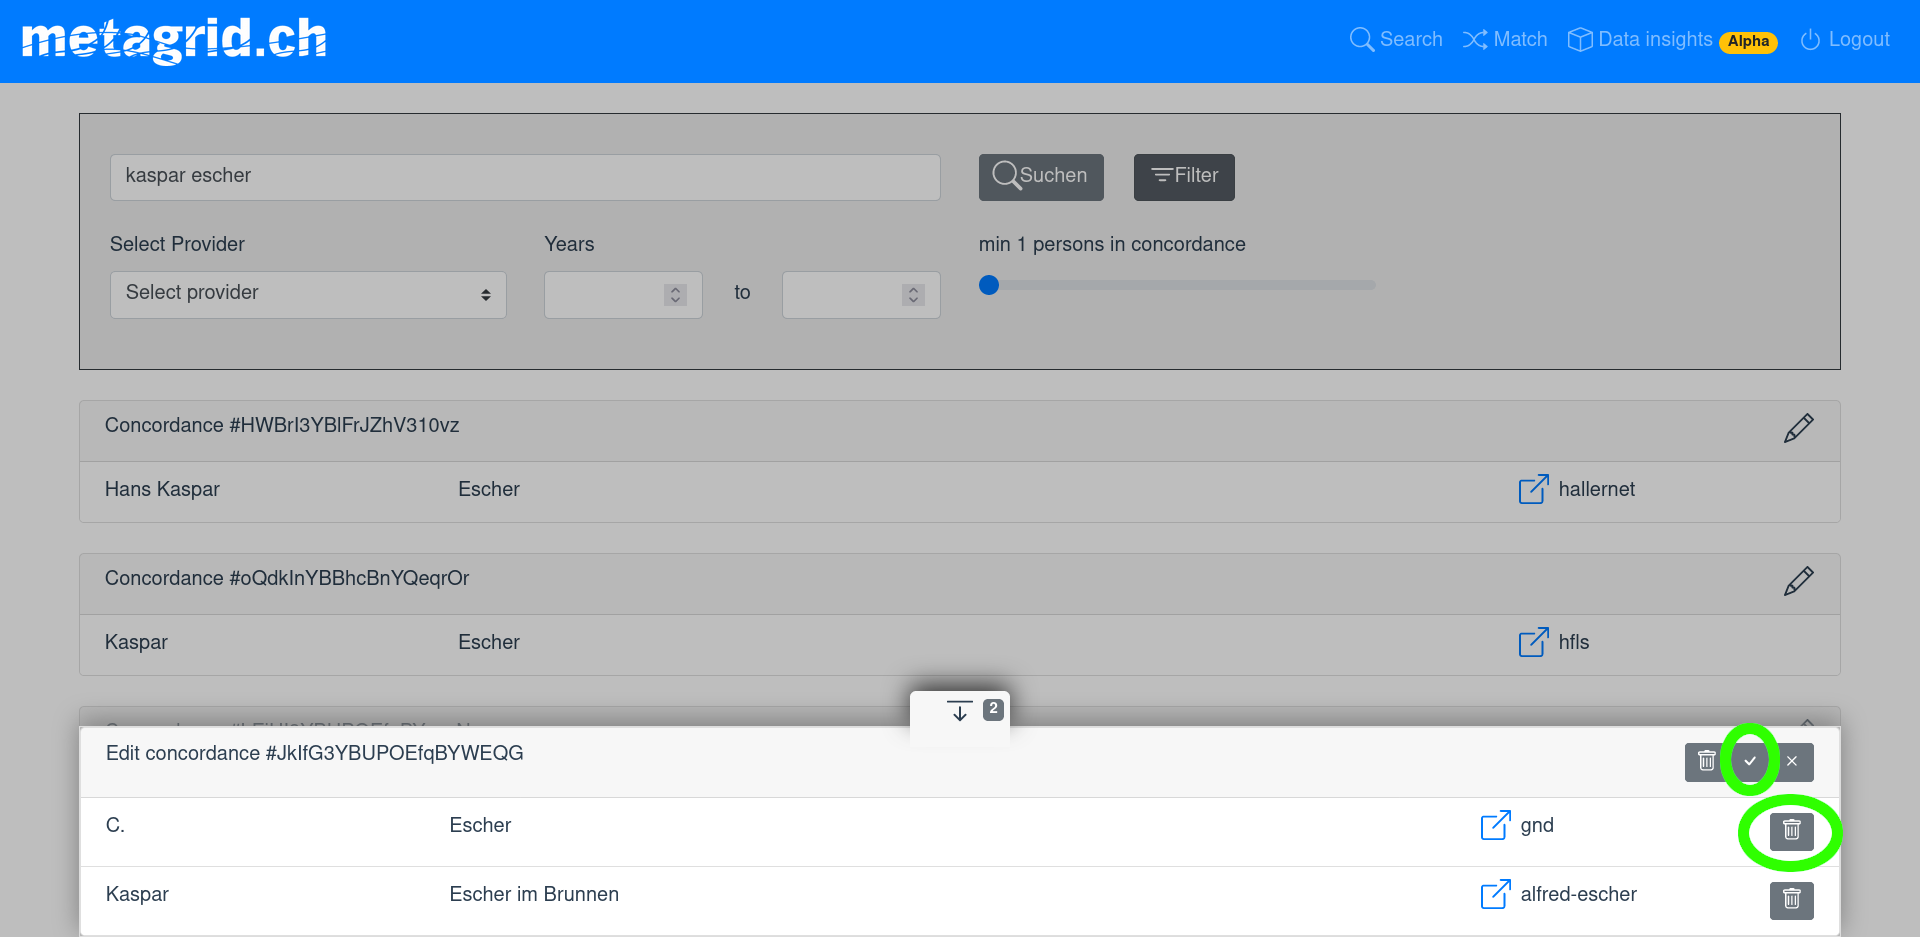Image resolution: width=1920 pixels, height=937 pixels.
Task: Open the alfred-escher external link
Action: (1495, 894)
